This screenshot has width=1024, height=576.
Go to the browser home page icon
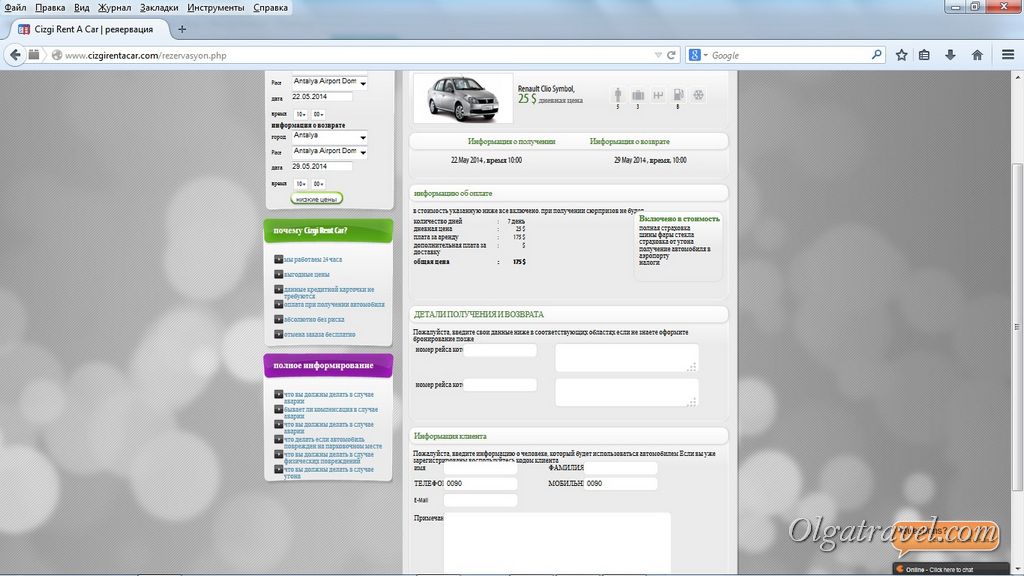click(977, 55)
